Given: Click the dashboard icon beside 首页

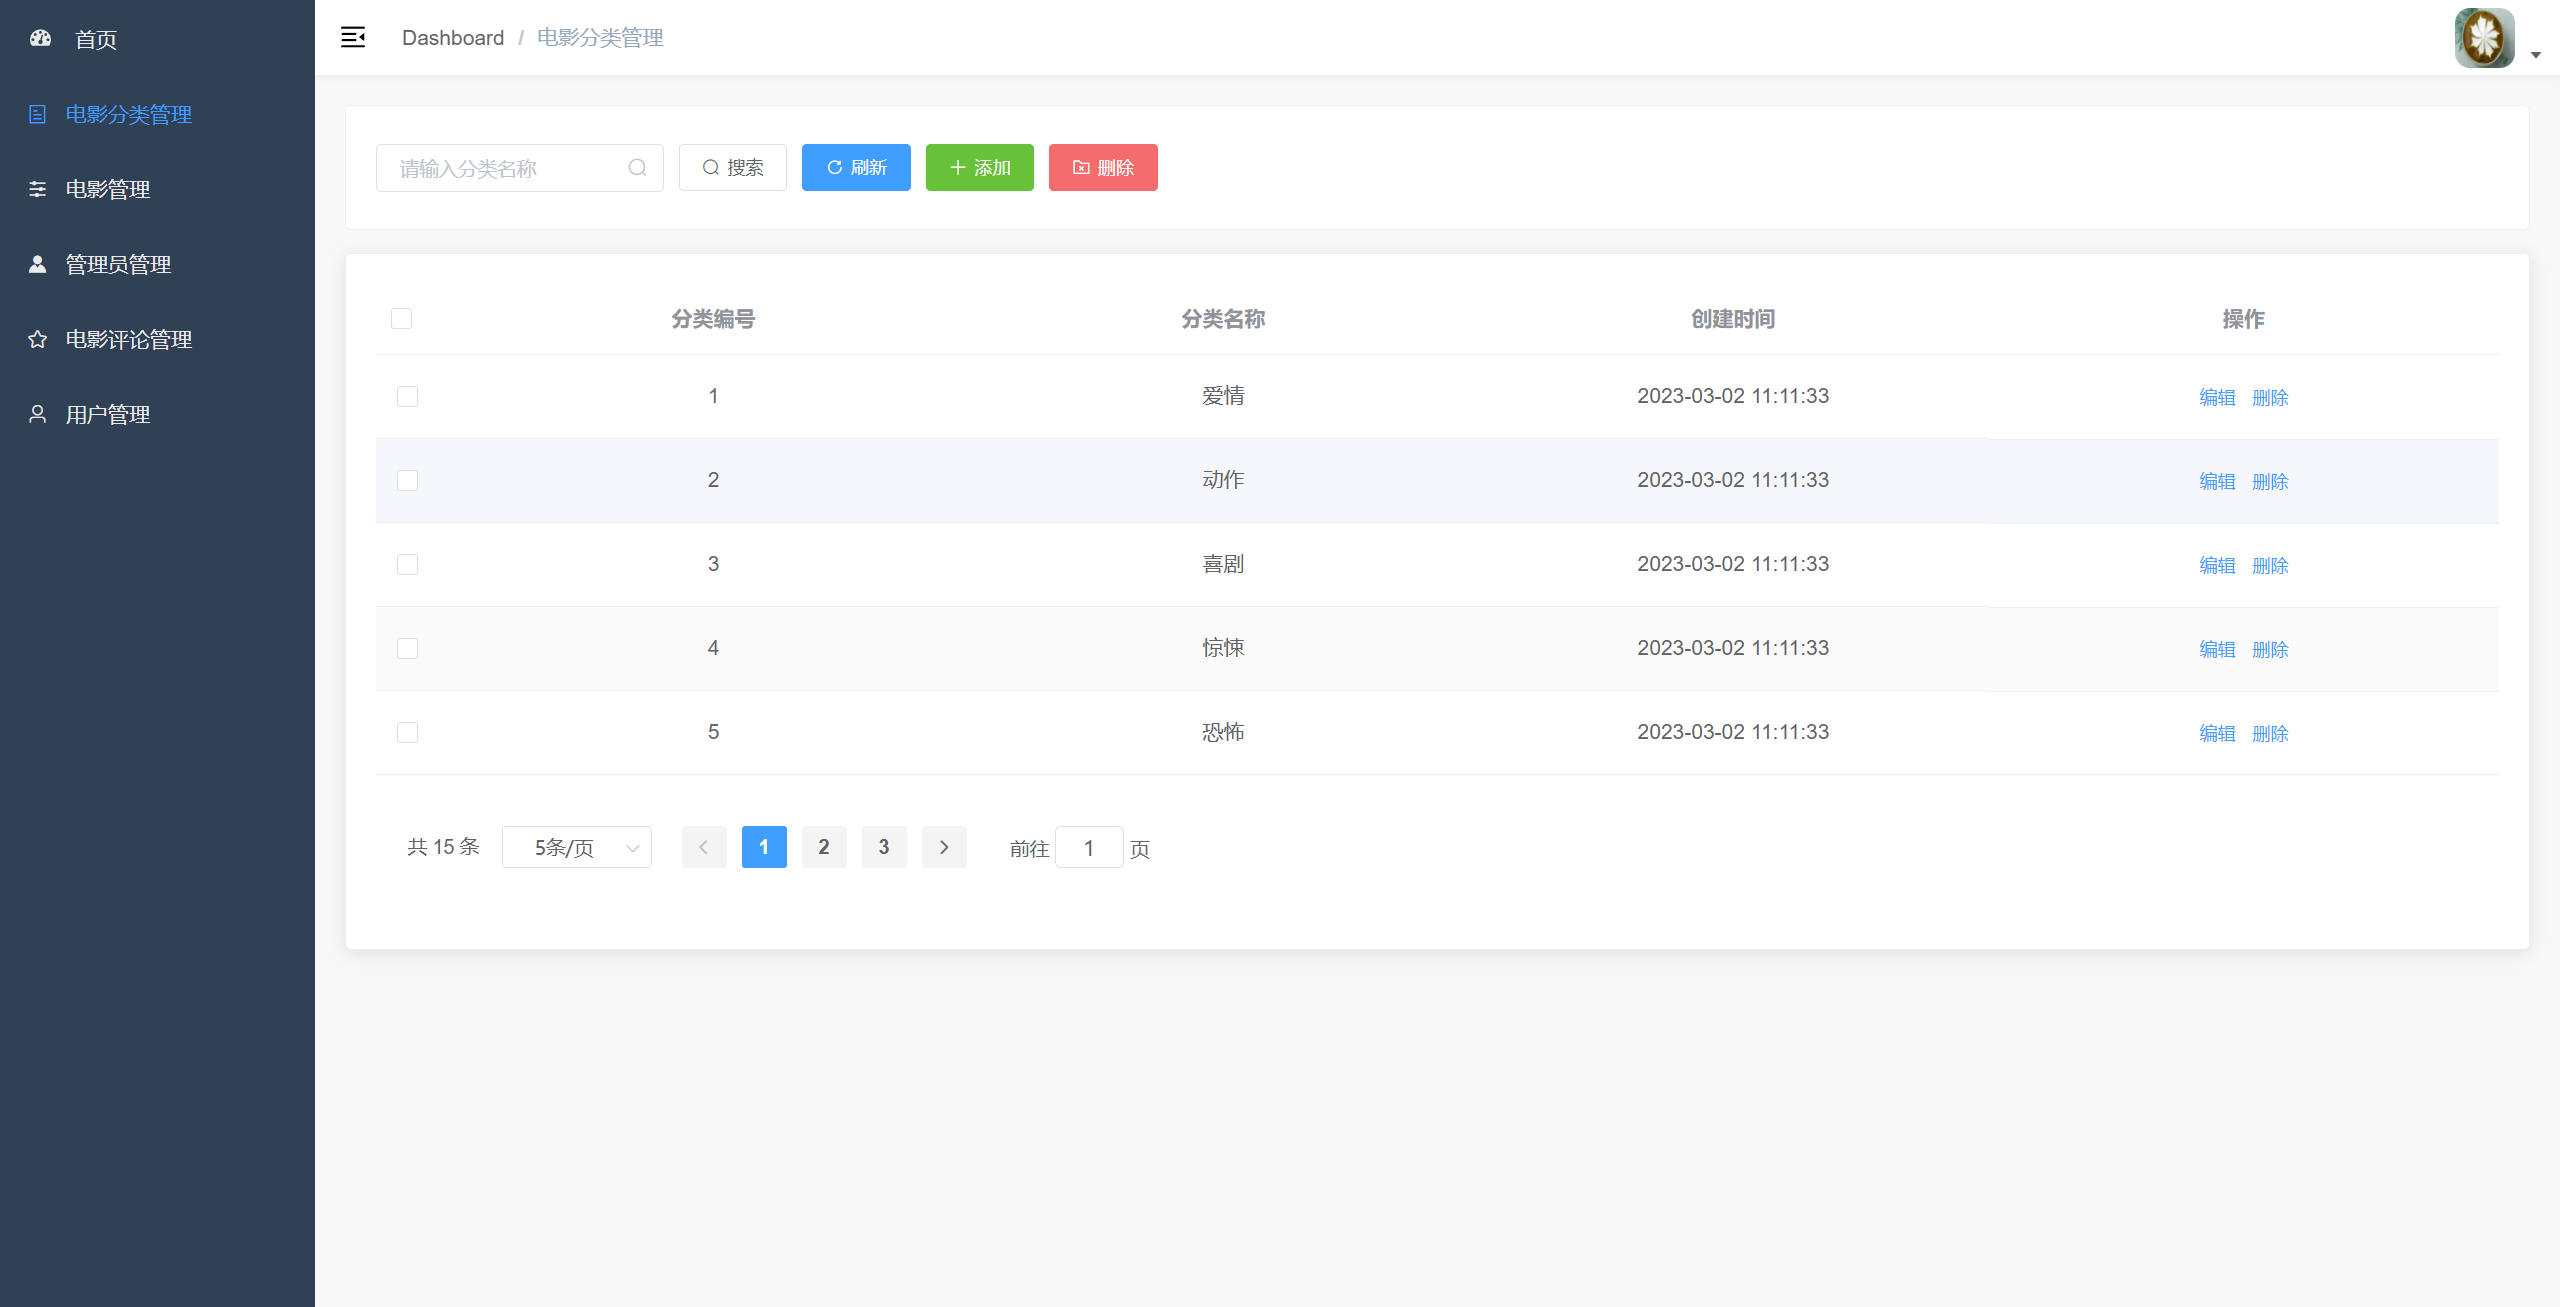Looking at the screenshot, I should [x=40, y=38].
